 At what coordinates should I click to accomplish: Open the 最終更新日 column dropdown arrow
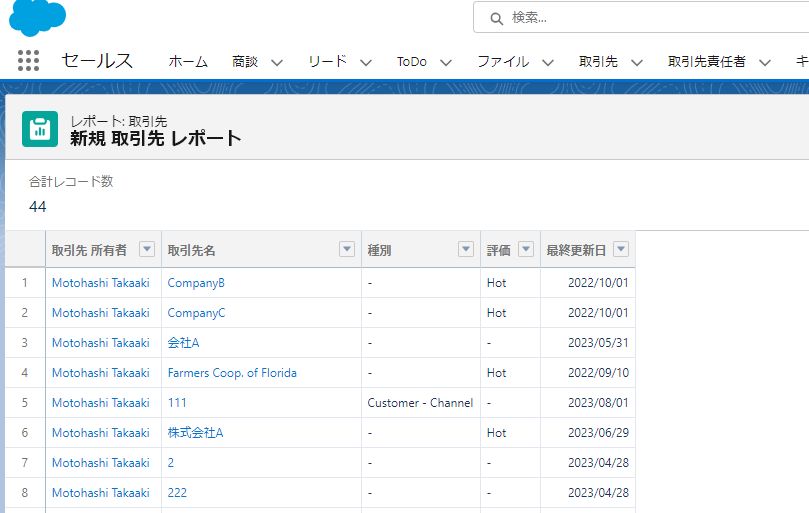pyautogui.click(x=621, y=249)
